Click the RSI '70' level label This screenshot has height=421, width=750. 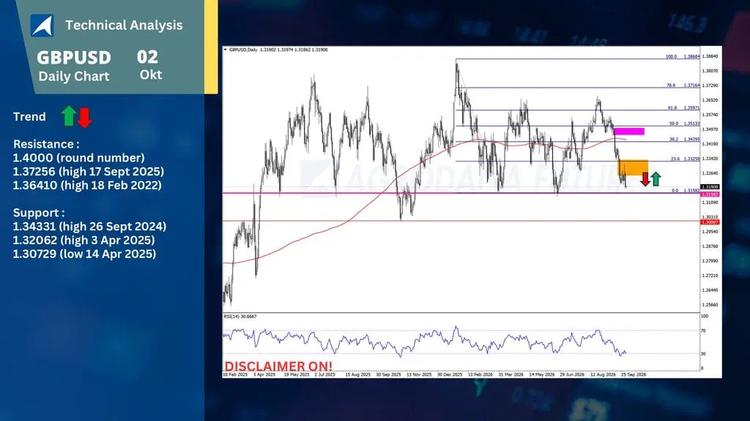click(703, 331)
